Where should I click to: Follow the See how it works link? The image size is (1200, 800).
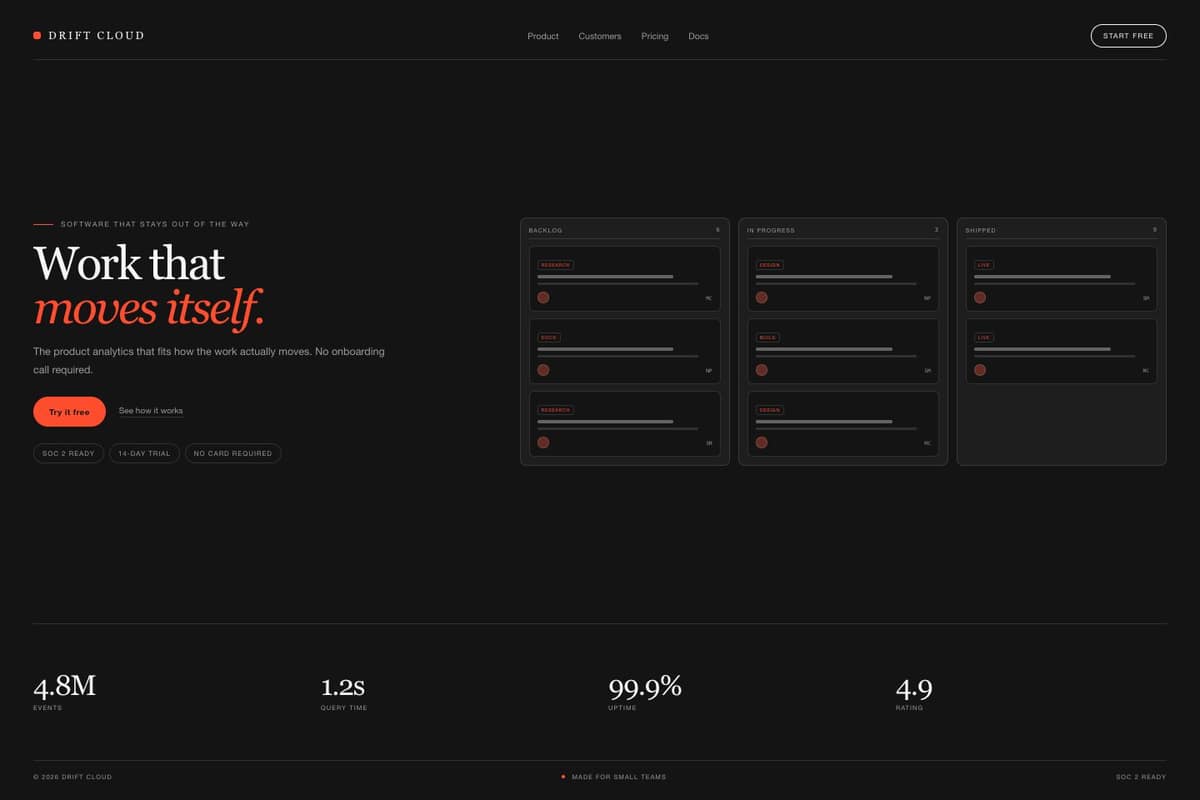tap(151, 411)
